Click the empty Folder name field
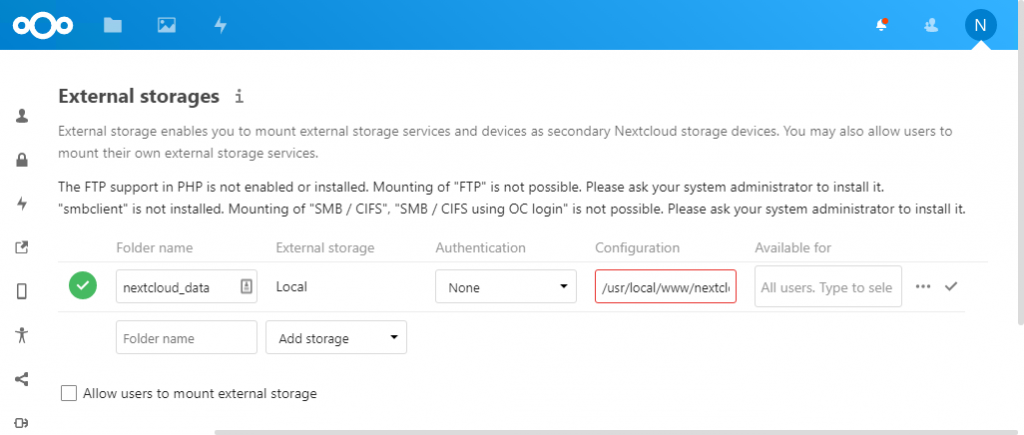Image resolution: width=1024 pixels, height=435 pixels. click(186, 337)
